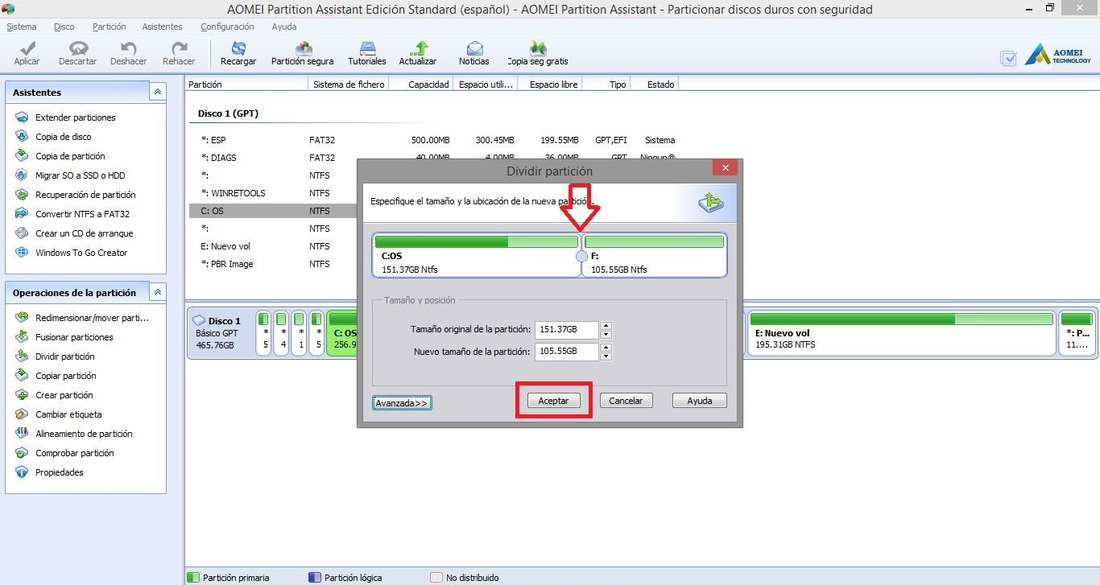Click the checkbox icon beside AOMEI logo
The width and height of the screenshot is (1100, 585).
[x=1009, y=58]
